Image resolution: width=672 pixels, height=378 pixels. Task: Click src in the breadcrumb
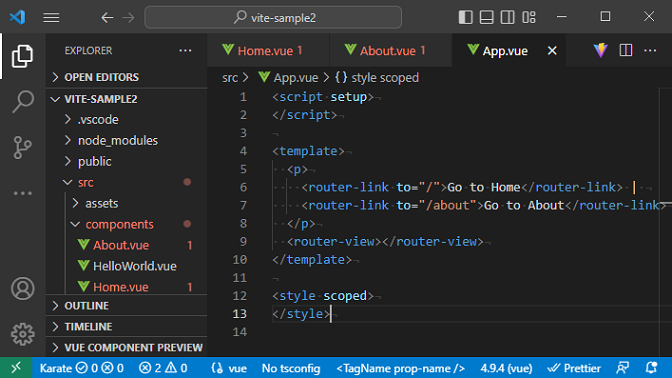click(230, 78)
